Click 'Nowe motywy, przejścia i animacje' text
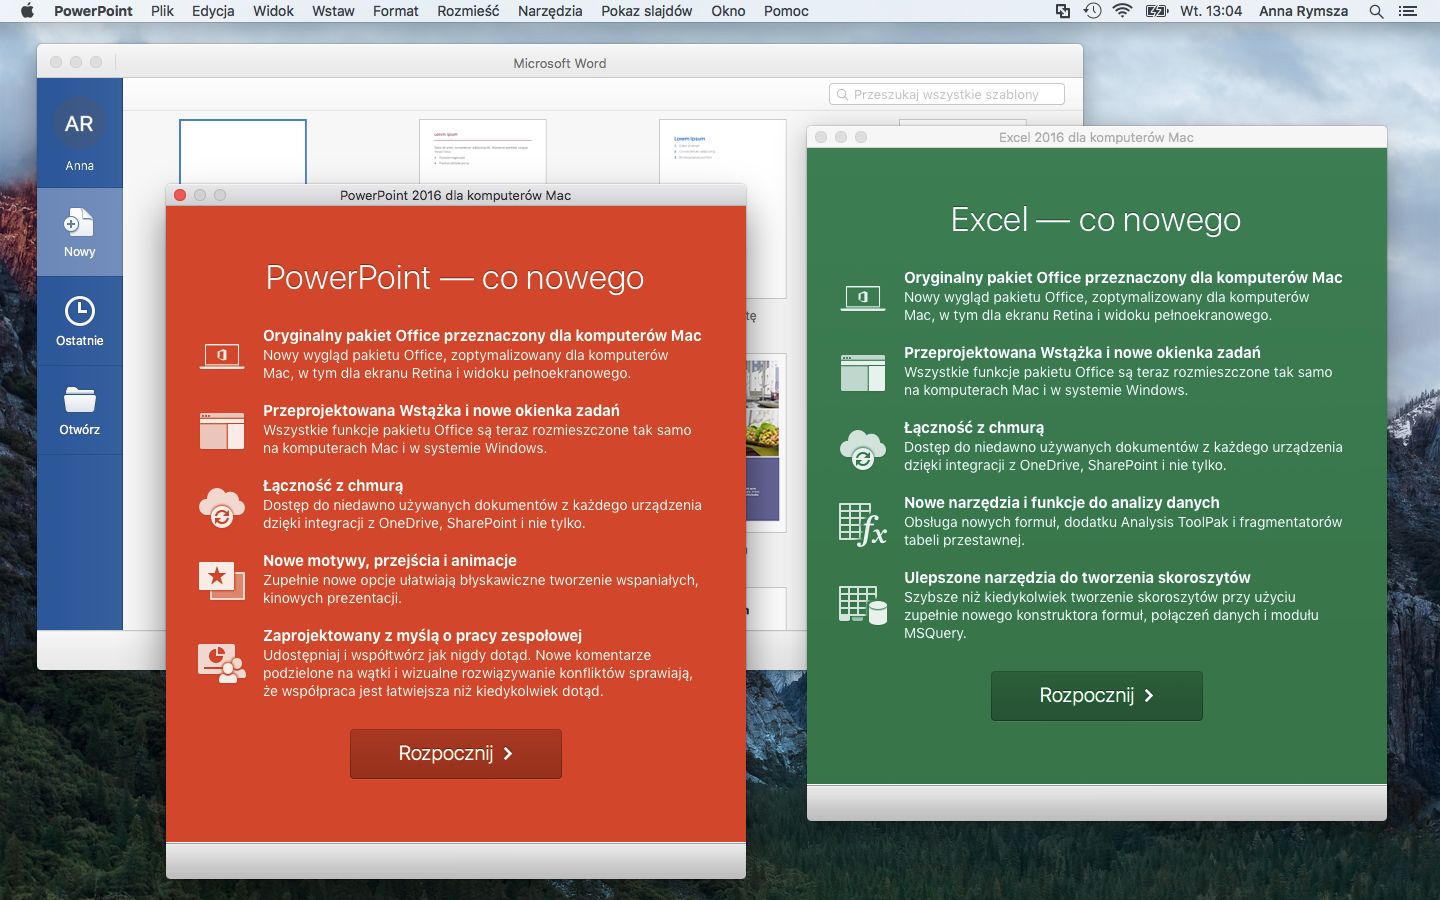The height and width of the screenshot is (900, 1440). pos(390,561)
